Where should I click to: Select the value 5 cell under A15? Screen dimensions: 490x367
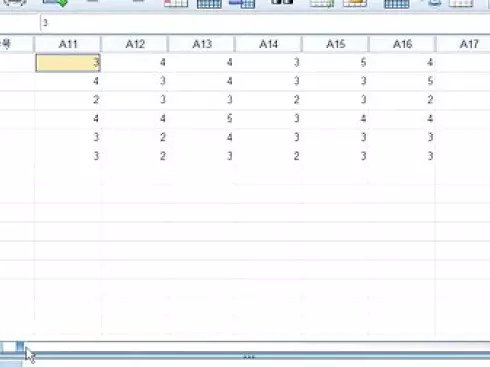coord(335,63)
